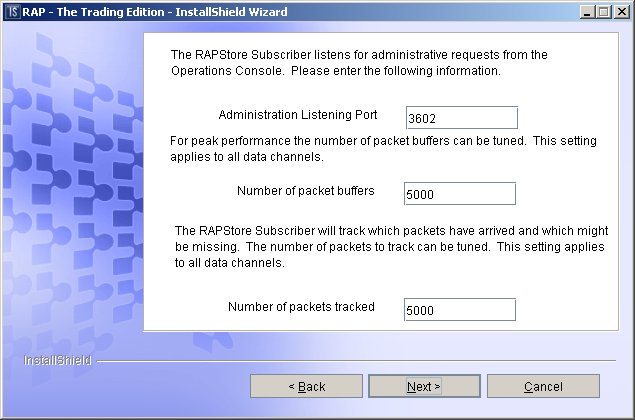Click the "Number of packets tracked" label

(301, 307)
